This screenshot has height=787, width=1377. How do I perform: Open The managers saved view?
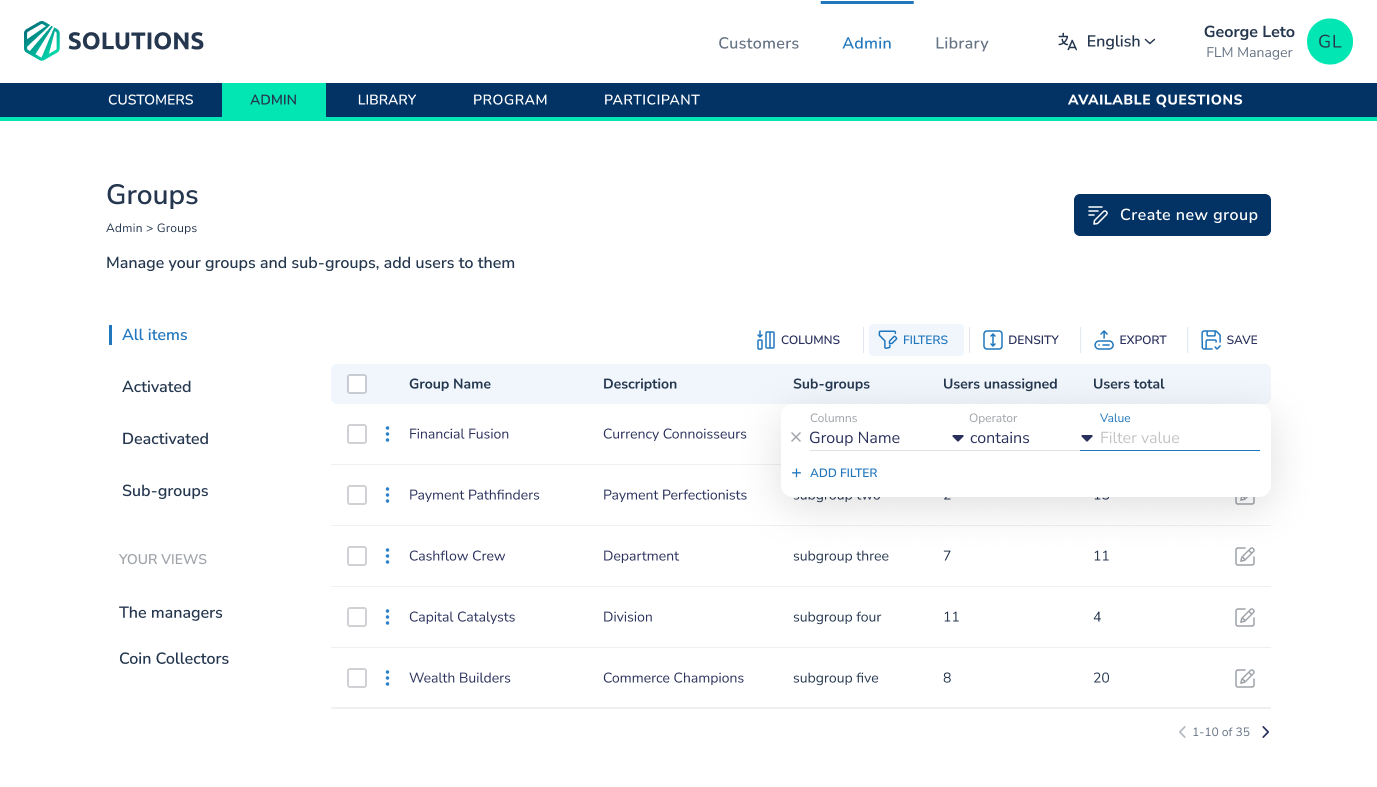pos(171,613)
